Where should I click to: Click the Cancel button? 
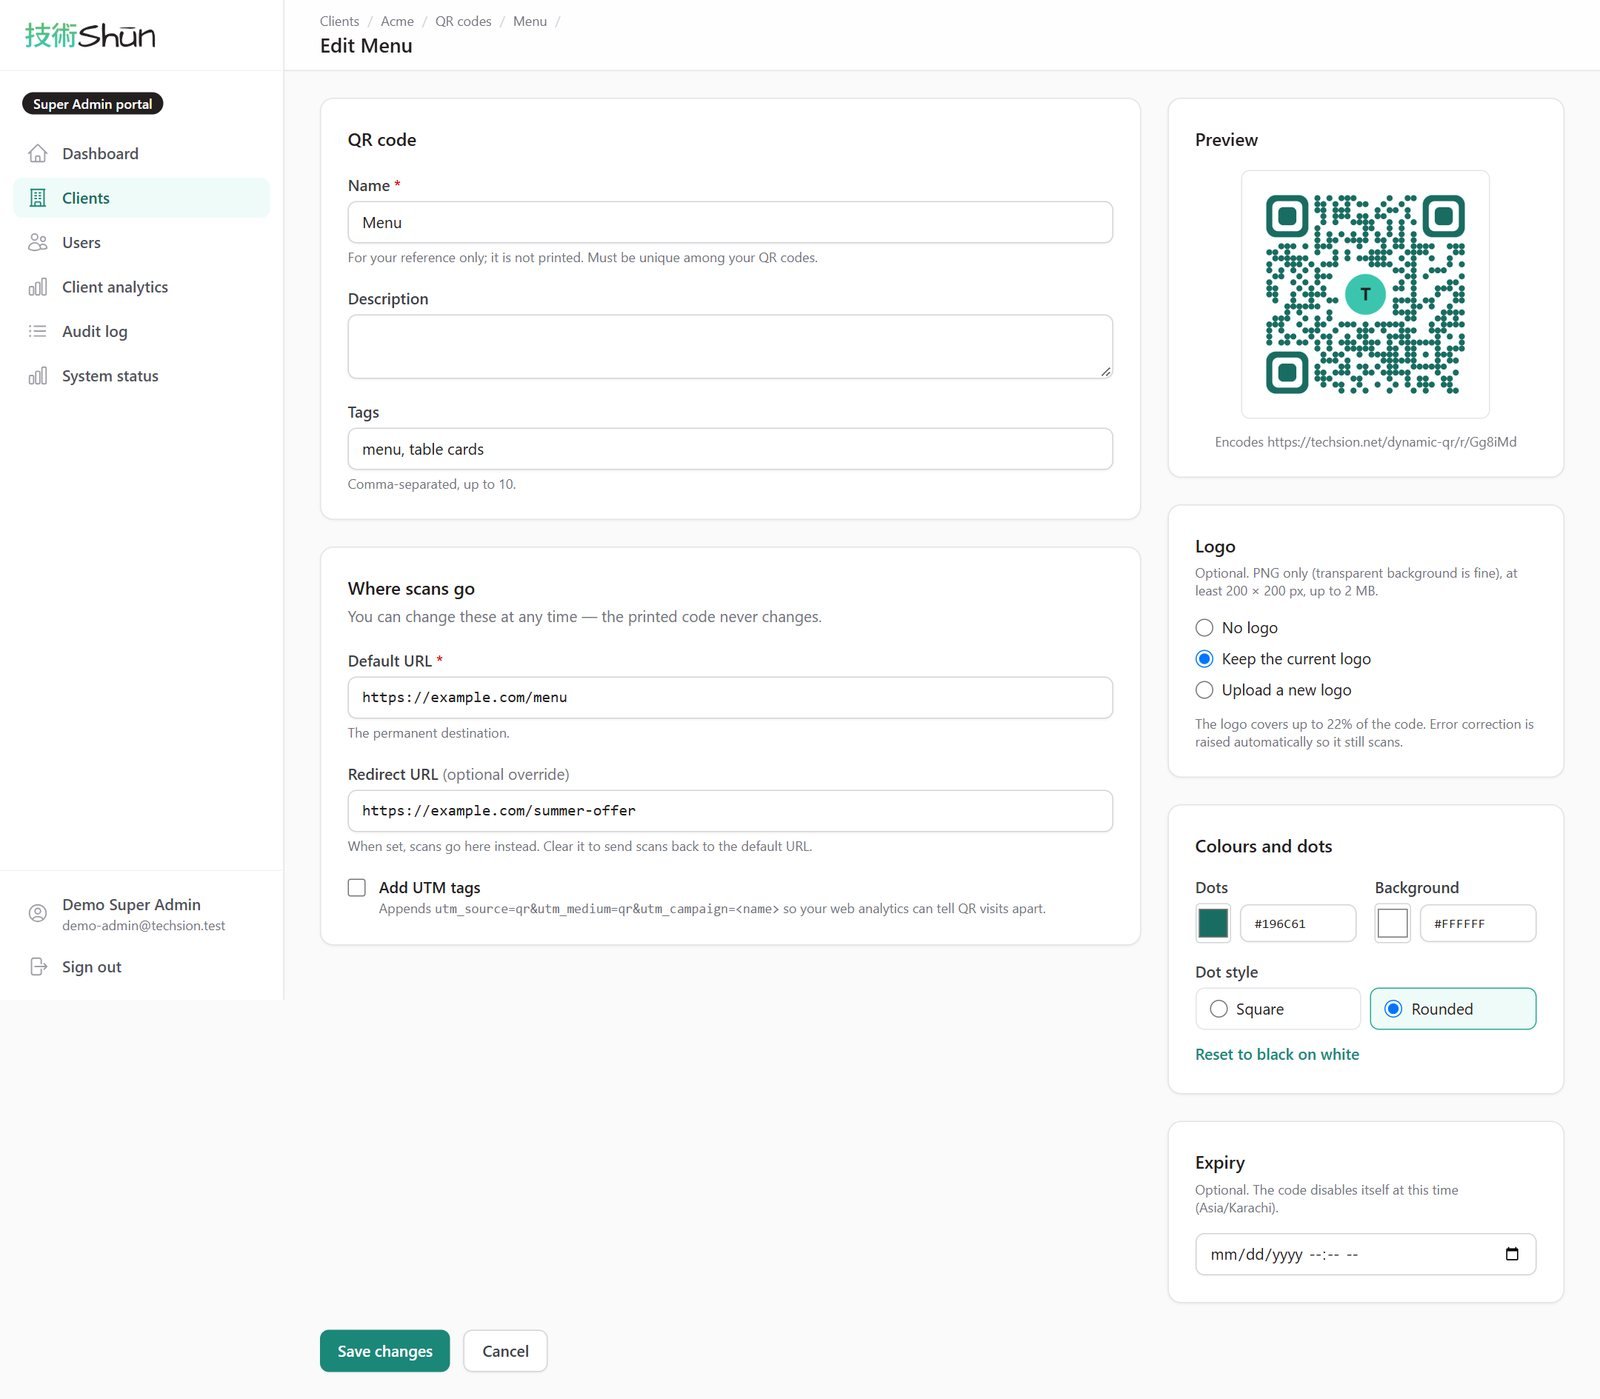(x=505, y=1351)
